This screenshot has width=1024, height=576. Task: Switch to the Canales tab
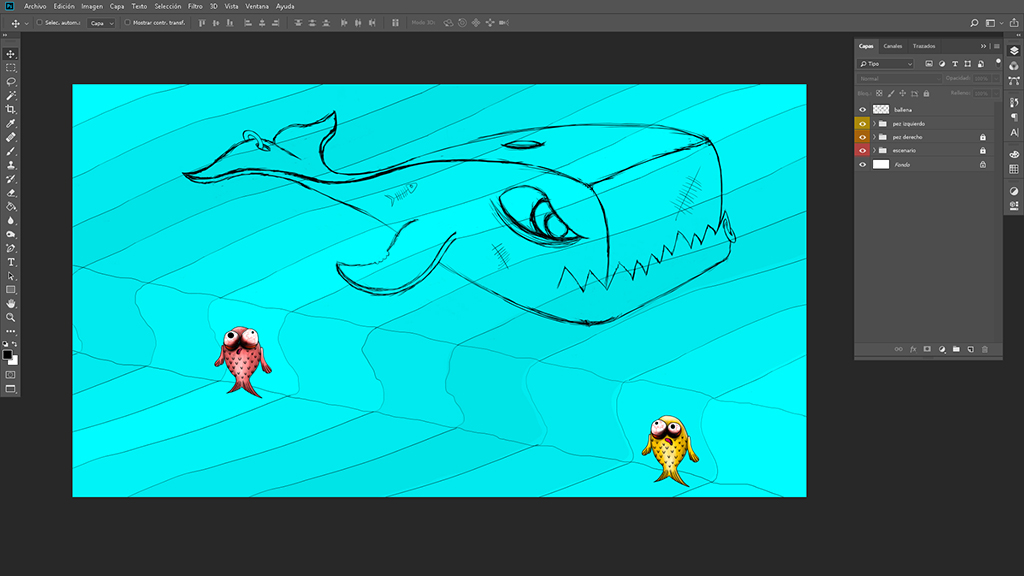(x=892, y=46)
